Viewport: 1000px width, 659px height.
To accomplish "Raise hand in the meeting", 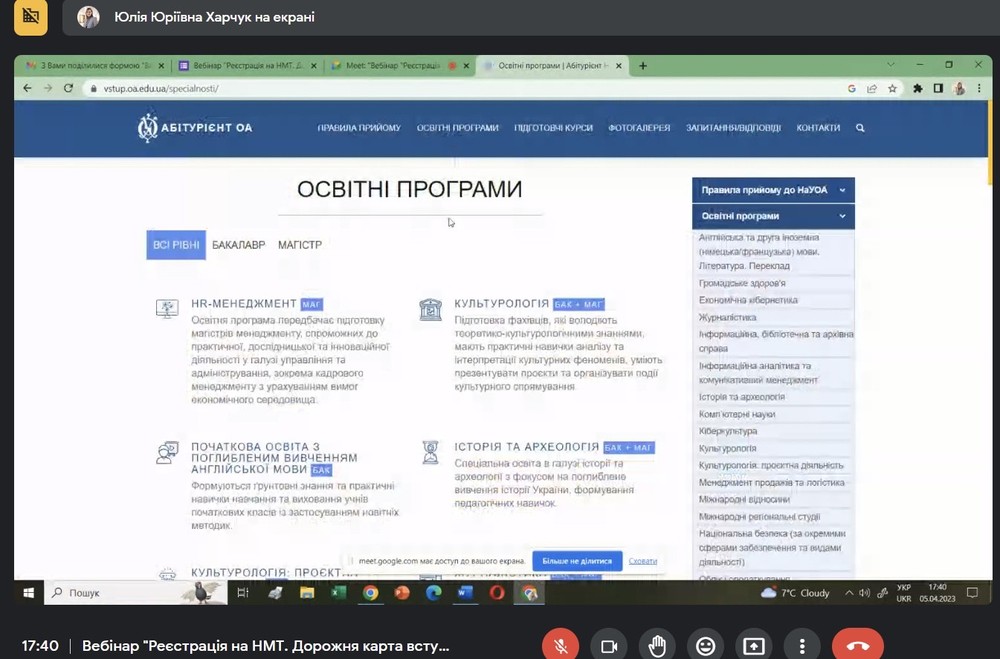I will [x=657, y=645].
